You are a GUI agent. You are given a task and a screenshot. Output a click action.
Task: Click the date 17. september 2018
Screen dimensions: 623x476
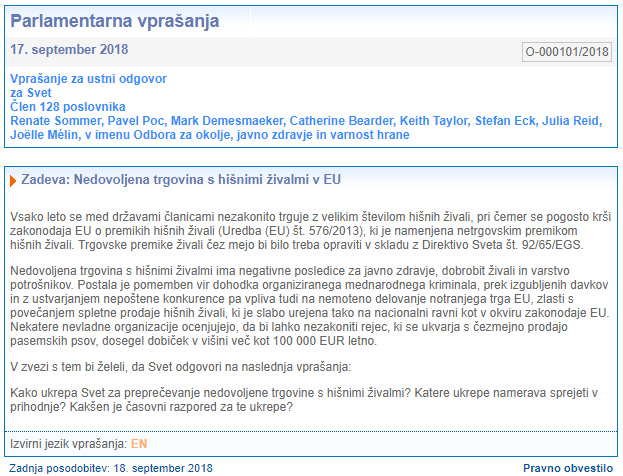point(69,49)
